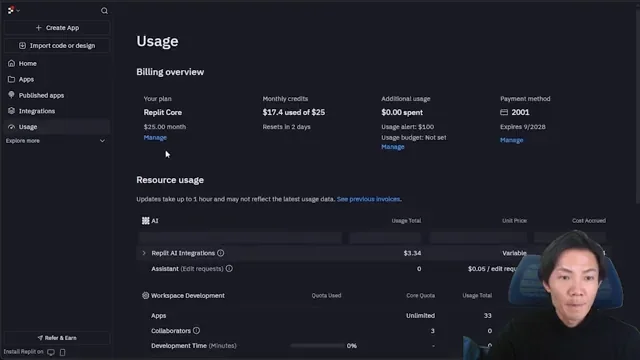Expand the Explore more section
Screen dimensions: 640x360
[56, 141]
